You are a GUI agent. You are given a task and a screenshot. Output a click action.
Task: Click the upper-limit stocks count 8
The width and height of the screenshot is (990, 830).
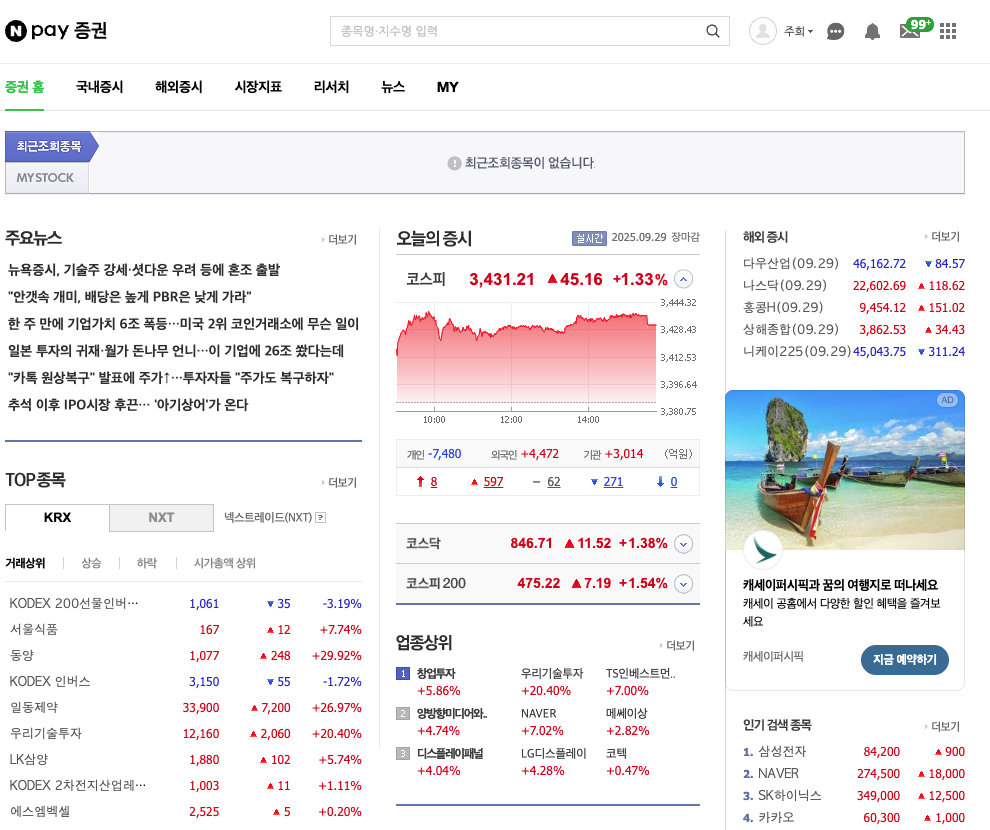434,482
